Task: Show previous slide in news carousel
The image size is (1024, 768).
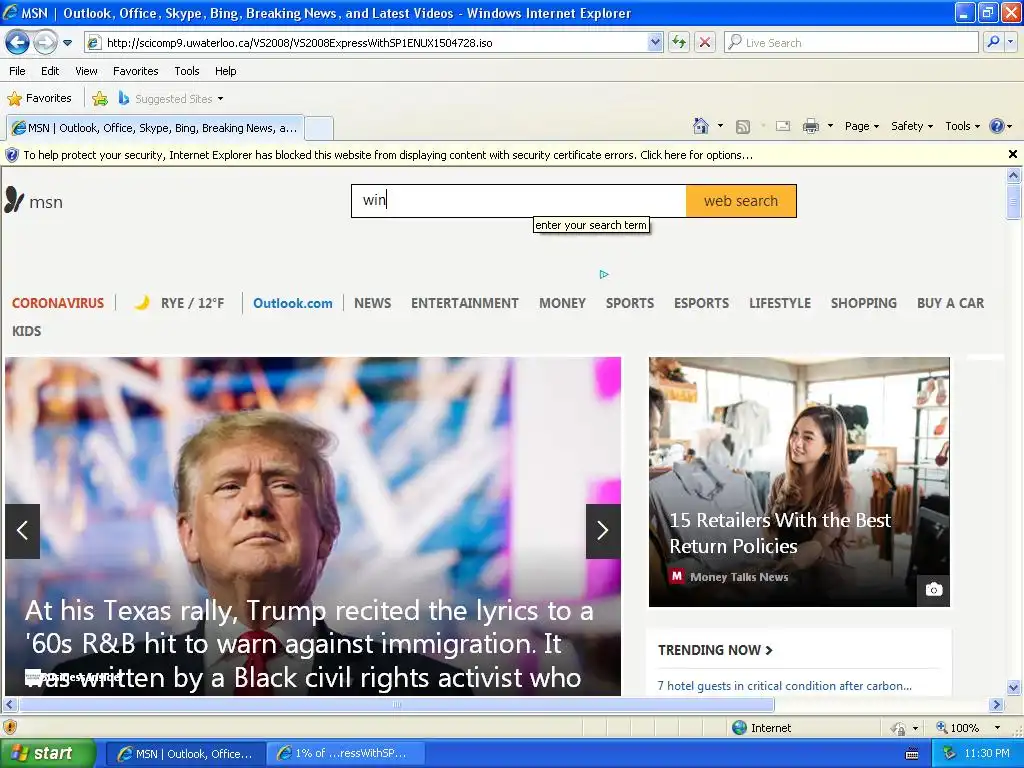Action: (22, 531)
